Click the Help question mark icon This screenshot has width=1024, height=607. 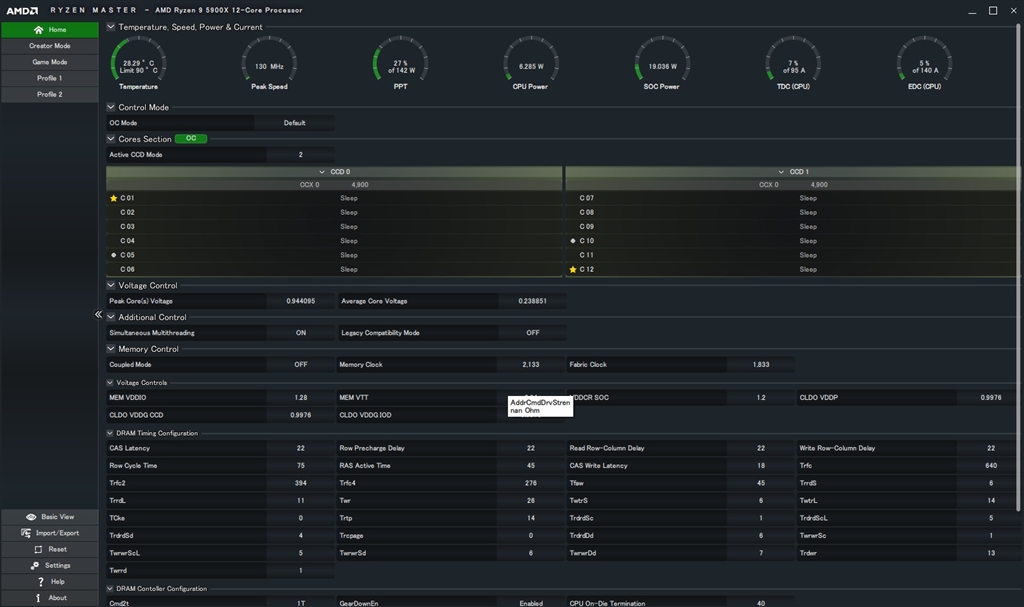pyautogui.click(x=41, y=581)
